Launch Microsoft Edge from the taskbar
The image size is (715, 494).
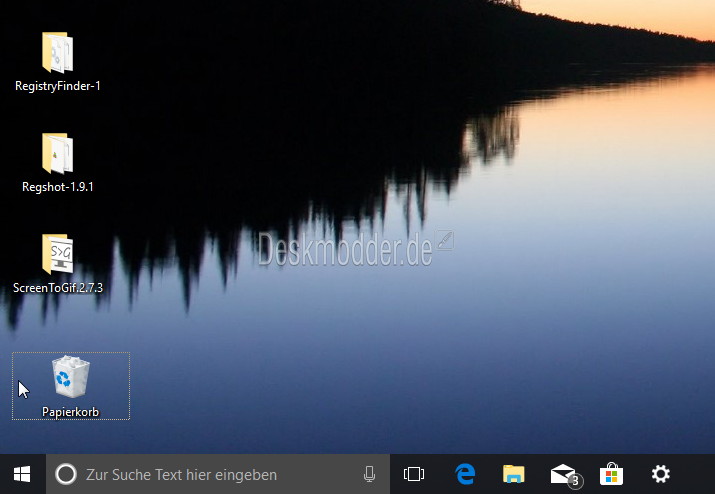coord(465,474)
